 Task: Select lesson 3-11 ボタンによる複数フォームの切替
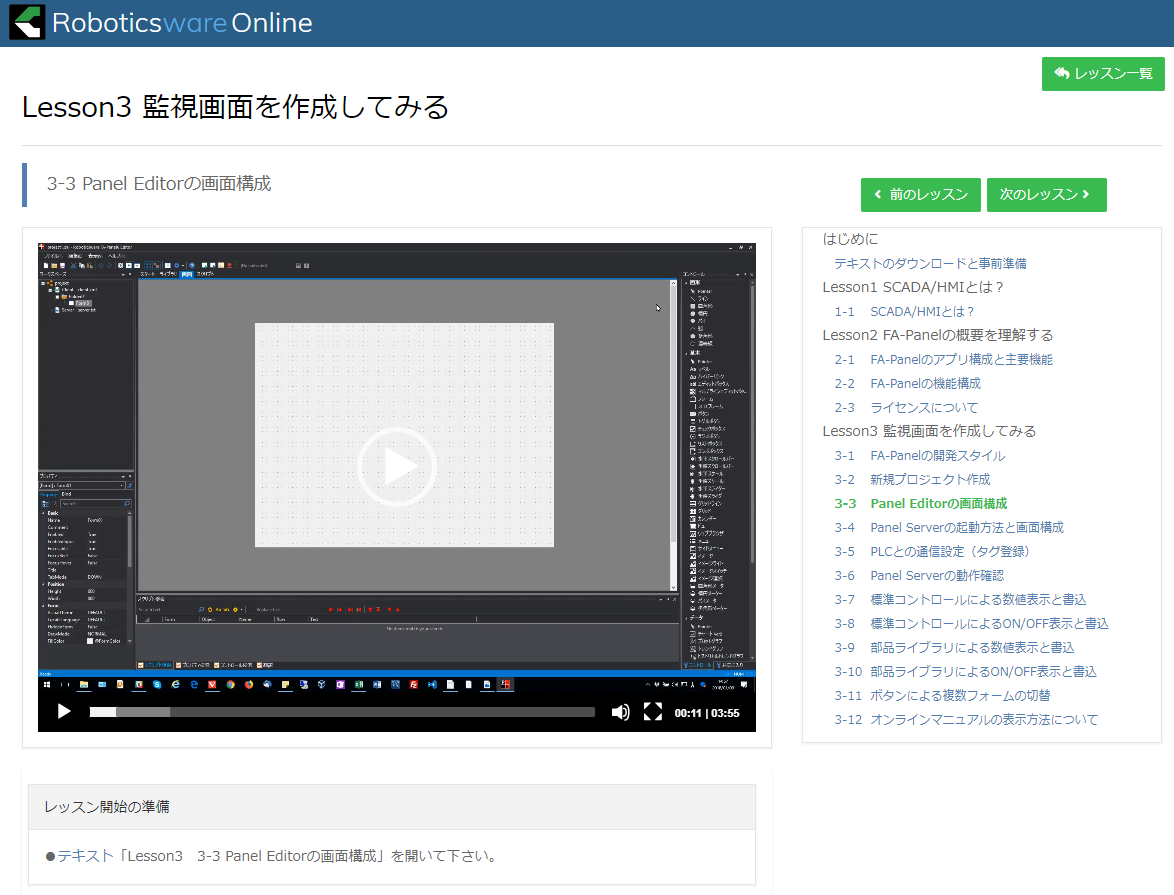coord(942,696)
